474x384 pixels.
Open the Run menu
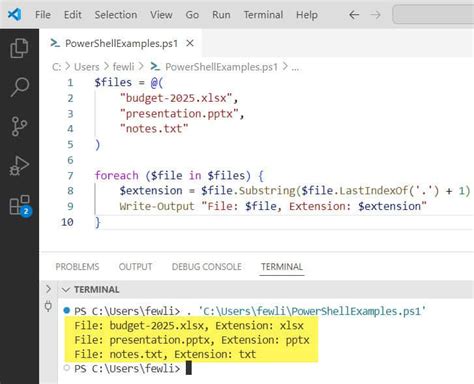221,15
